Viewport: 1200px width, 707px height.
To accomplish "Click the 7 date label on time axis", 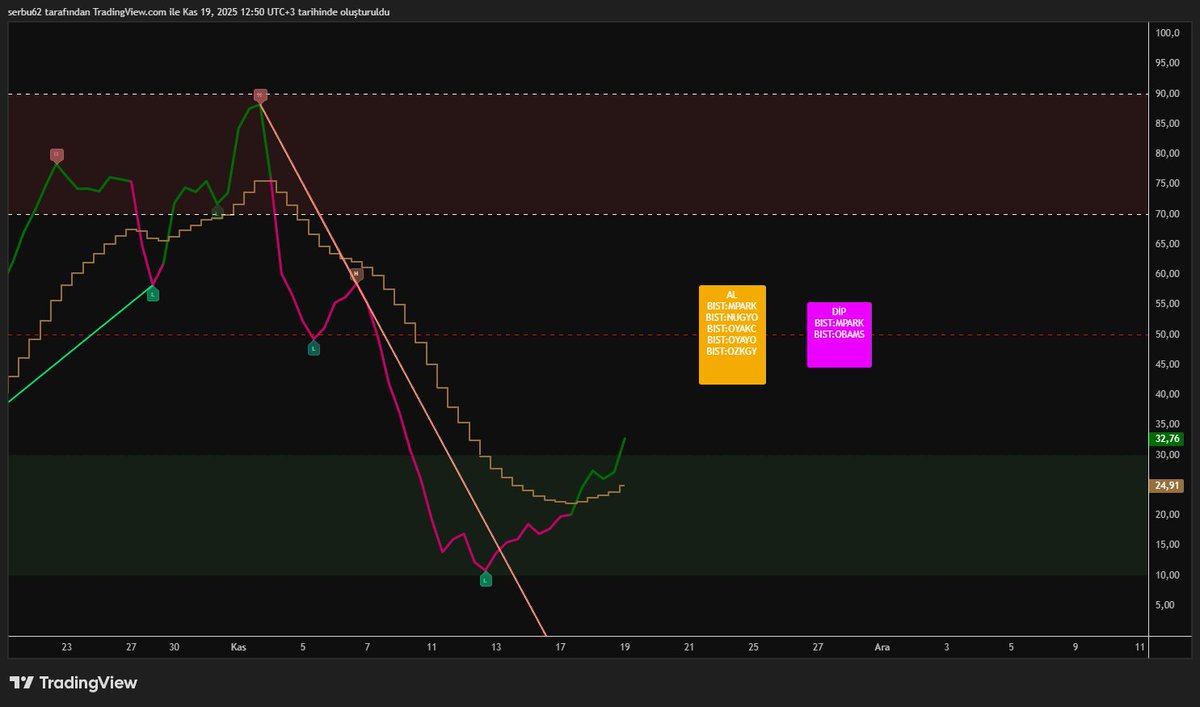I will [367, 647].
